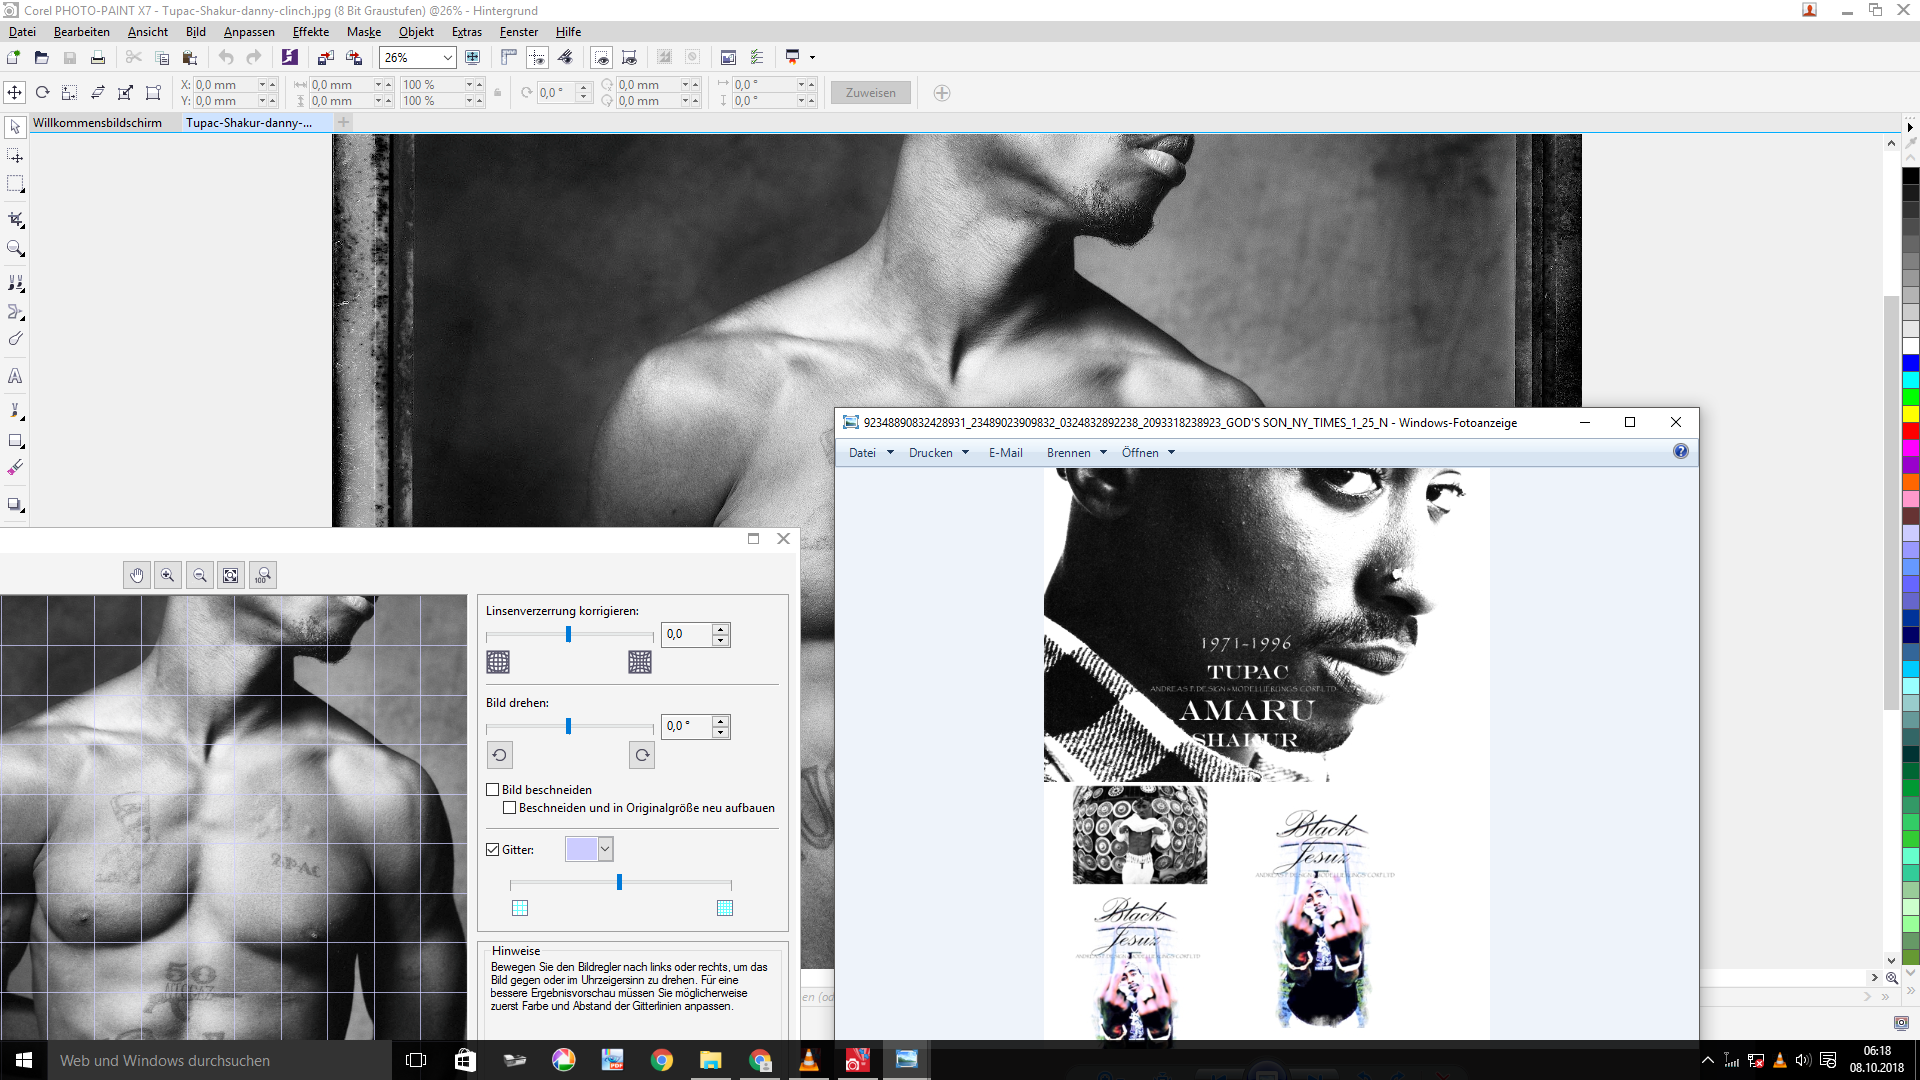Click the add plus button beside Zuweisen
Viewport: 1920px width, 1080px height.
pos(942,93)
